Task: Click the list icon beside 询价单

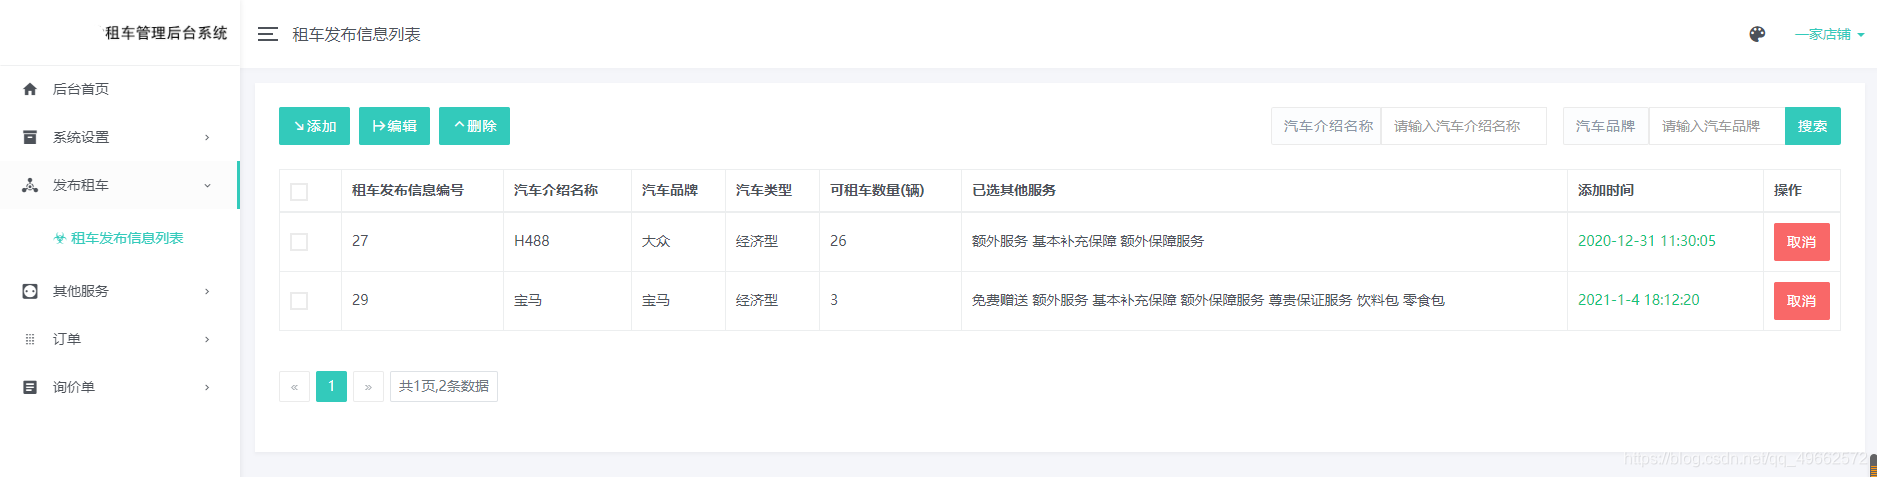Action: coord(30,387)
